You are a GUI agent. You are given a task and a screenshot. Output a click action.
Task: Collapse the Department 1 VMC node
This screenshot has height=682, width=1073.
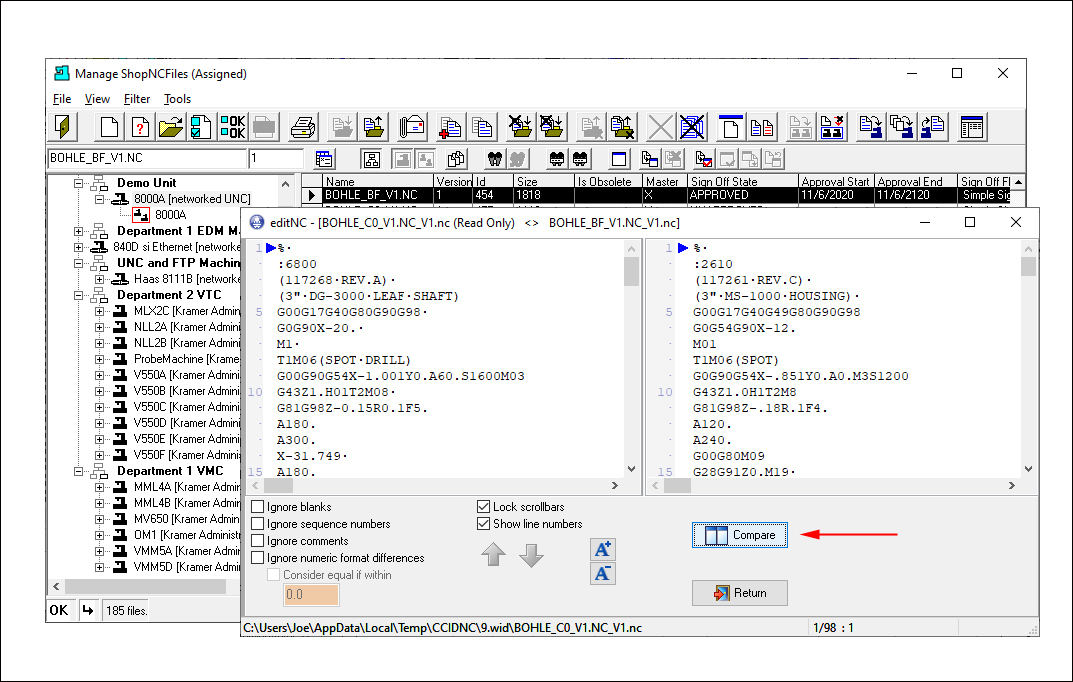[79, 471]
